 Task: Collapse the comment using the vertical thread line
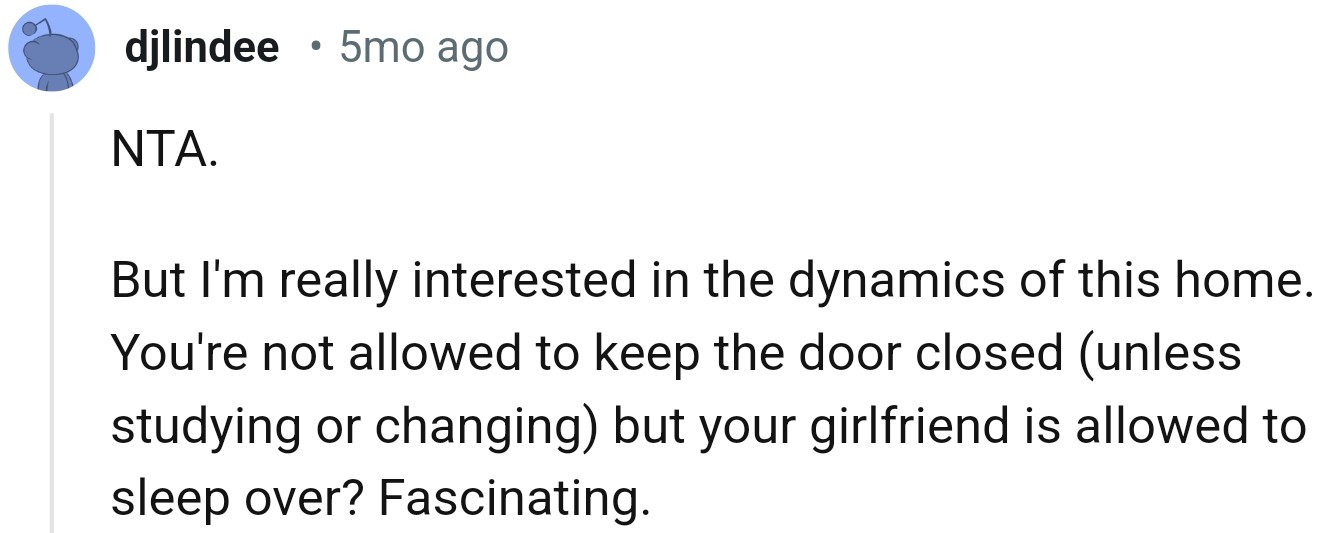click(52, 320)
